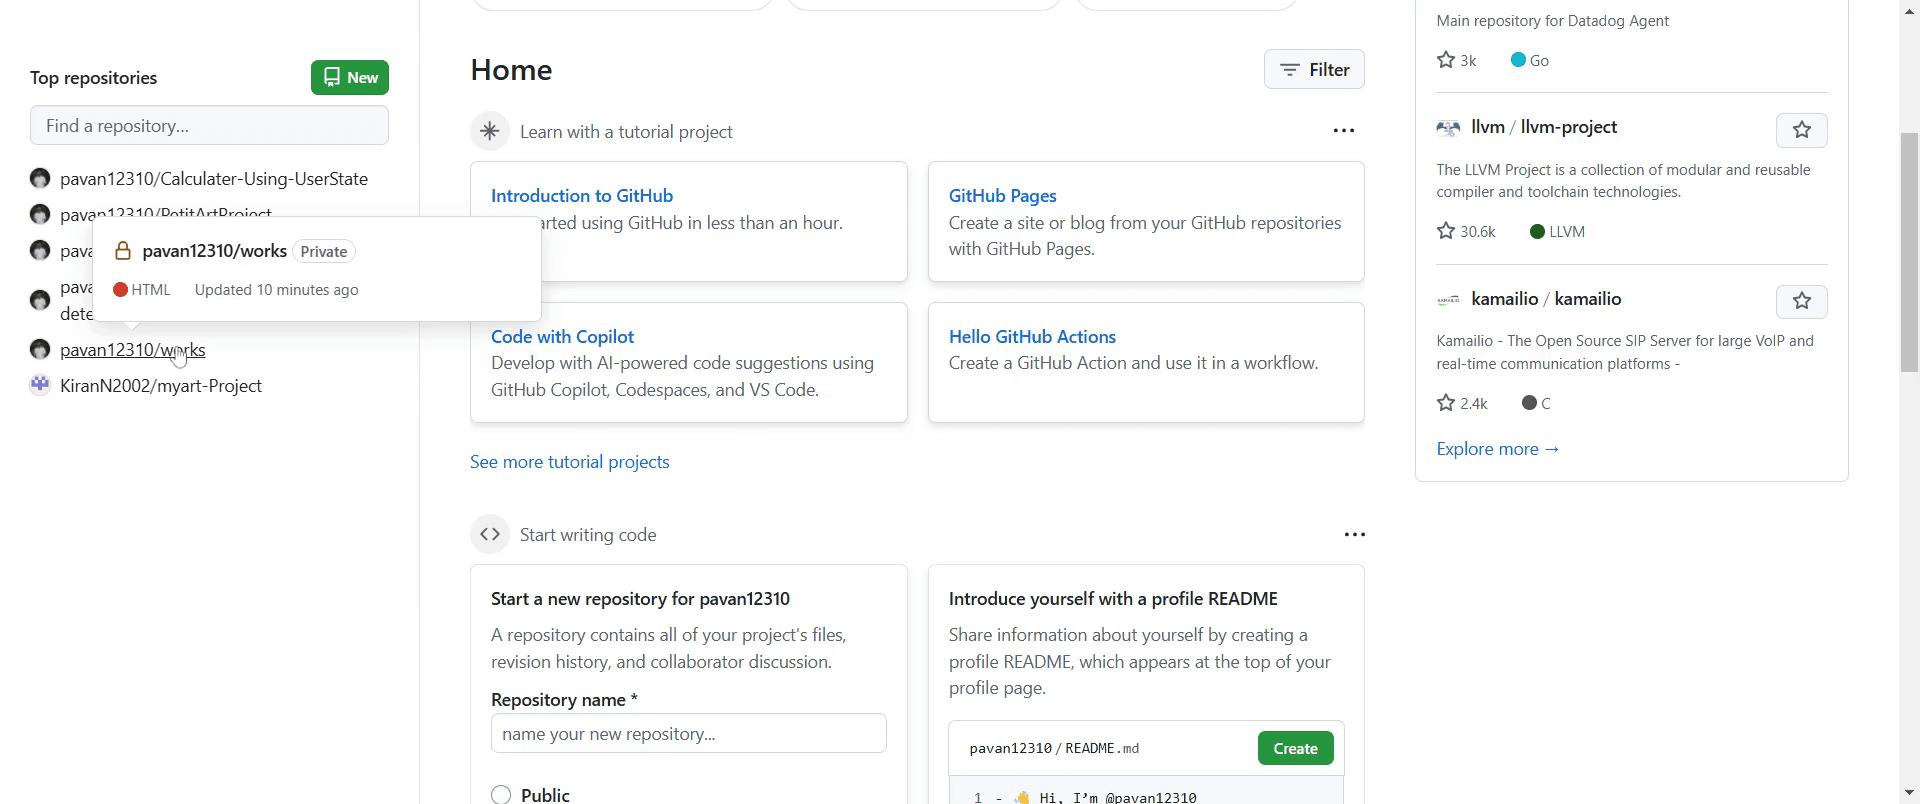Star the kamailio repository
1920x804 pixels.
[x=1801, y=302]
